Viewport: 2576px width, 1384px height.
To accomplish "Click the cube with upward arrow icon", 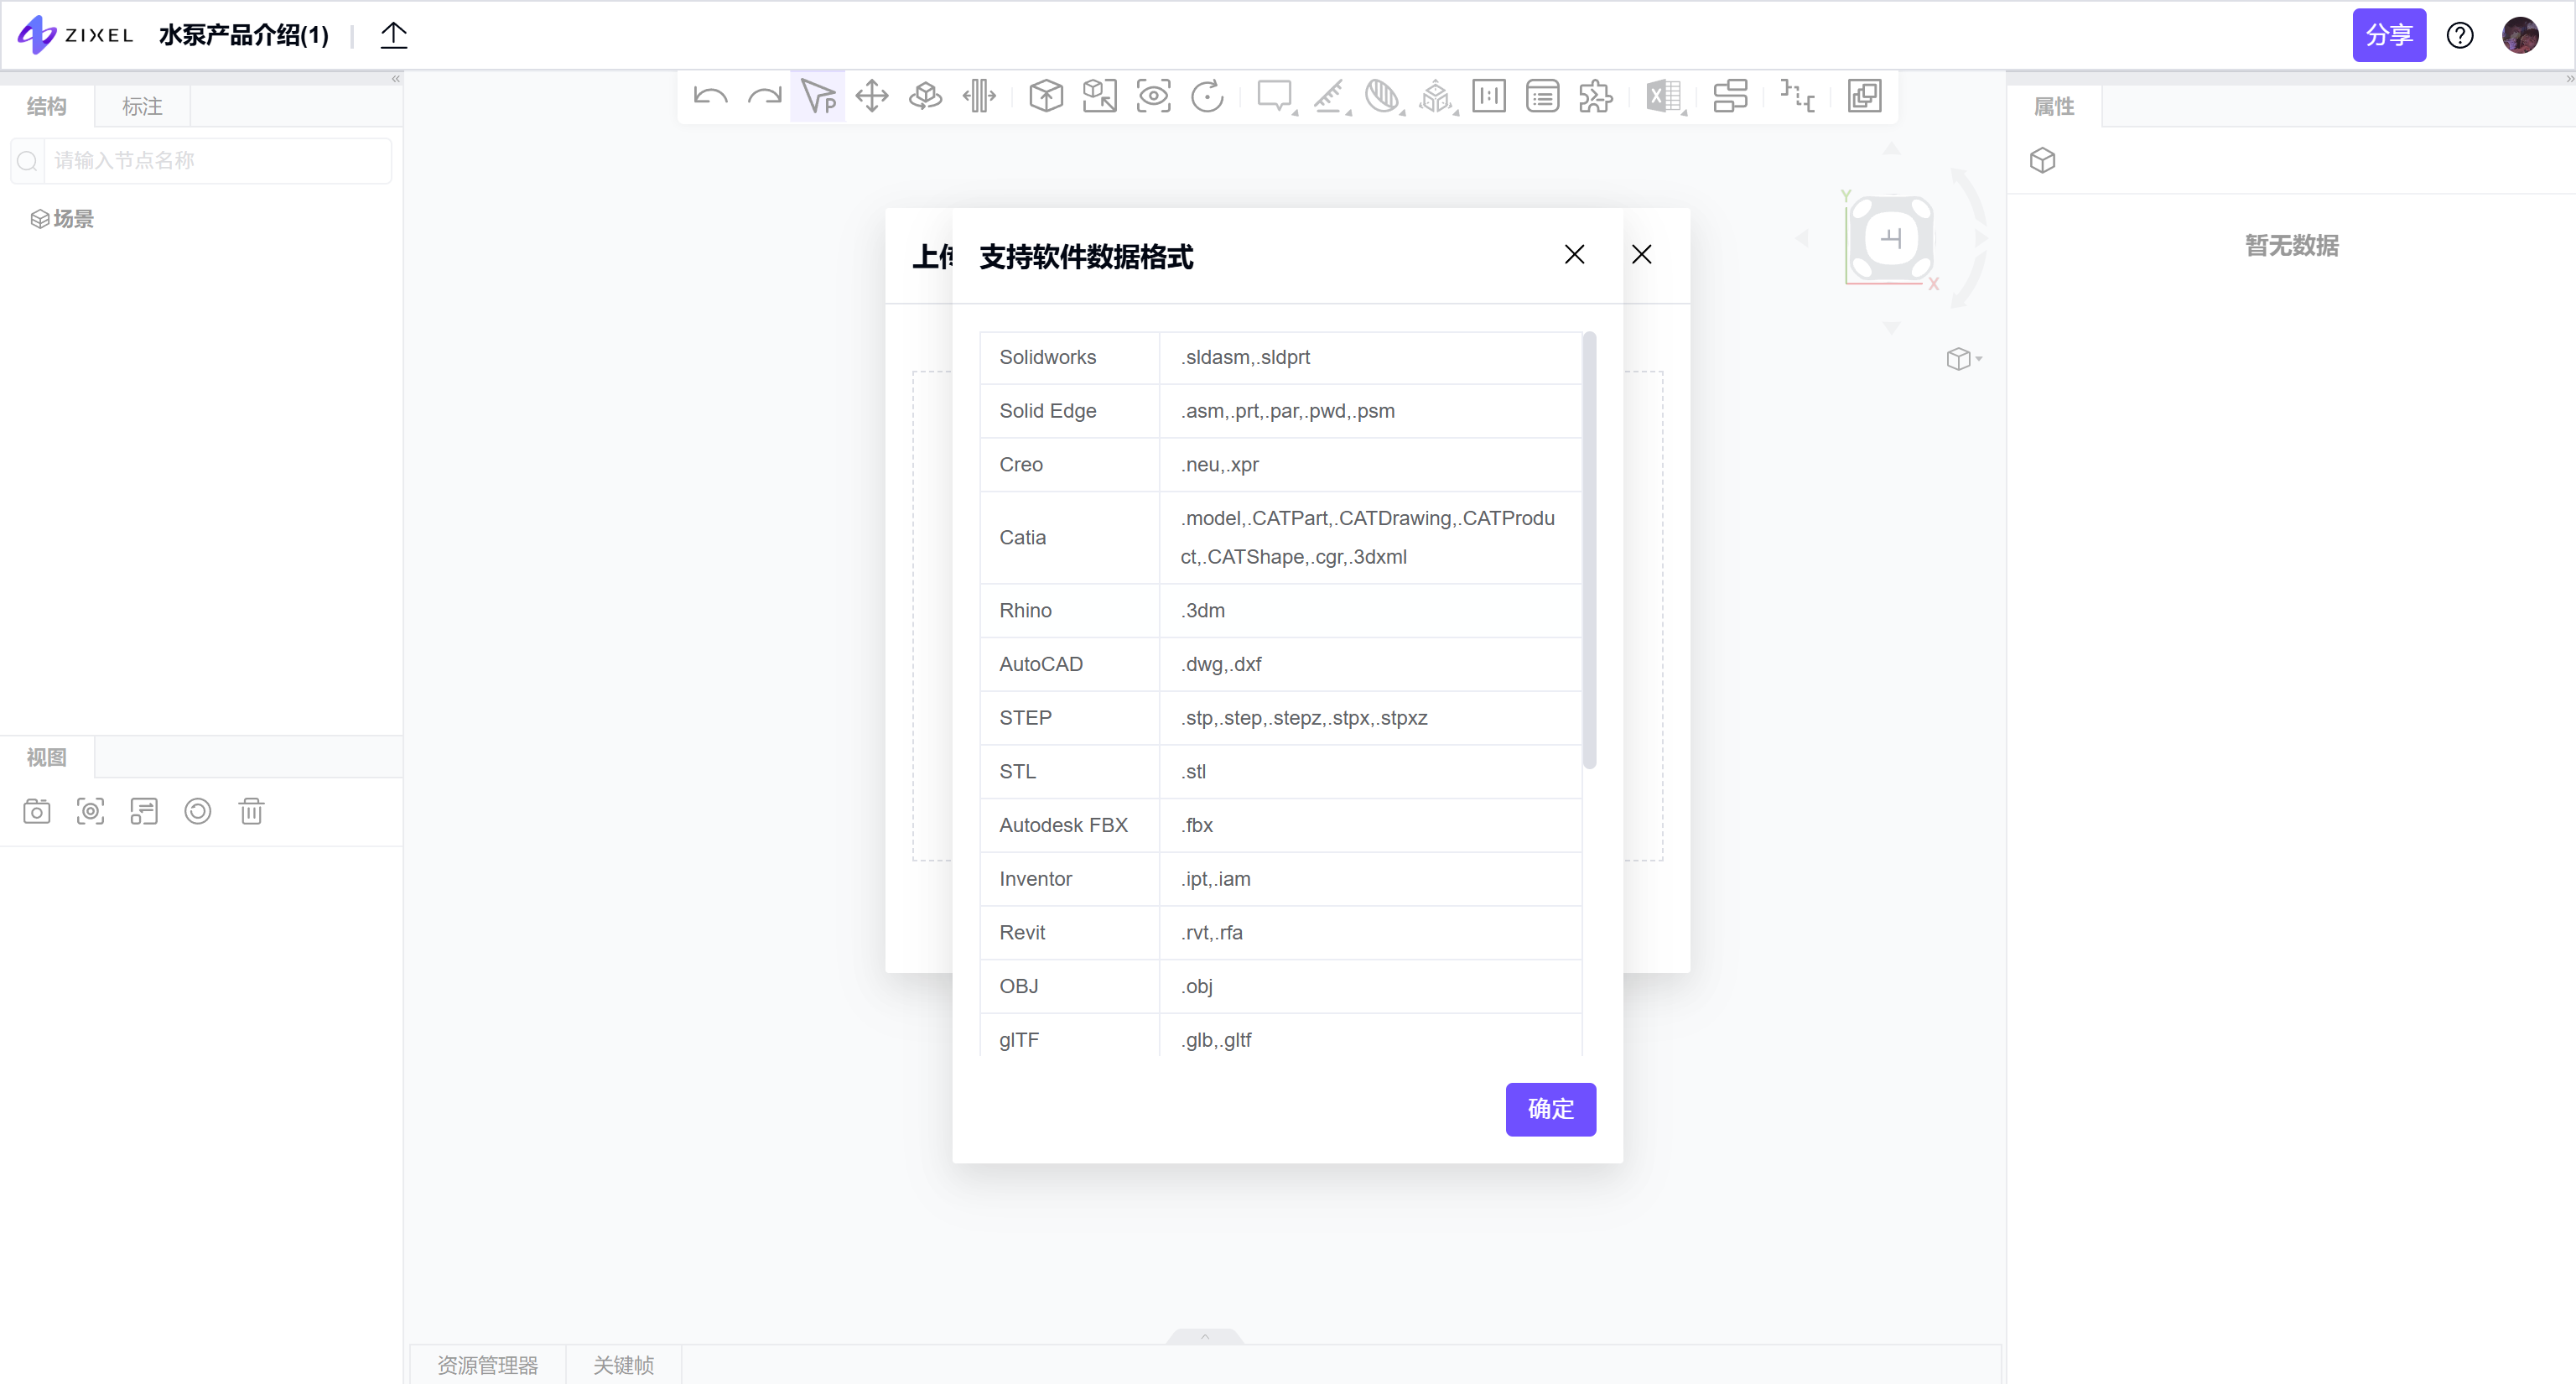I will 1046,97.
